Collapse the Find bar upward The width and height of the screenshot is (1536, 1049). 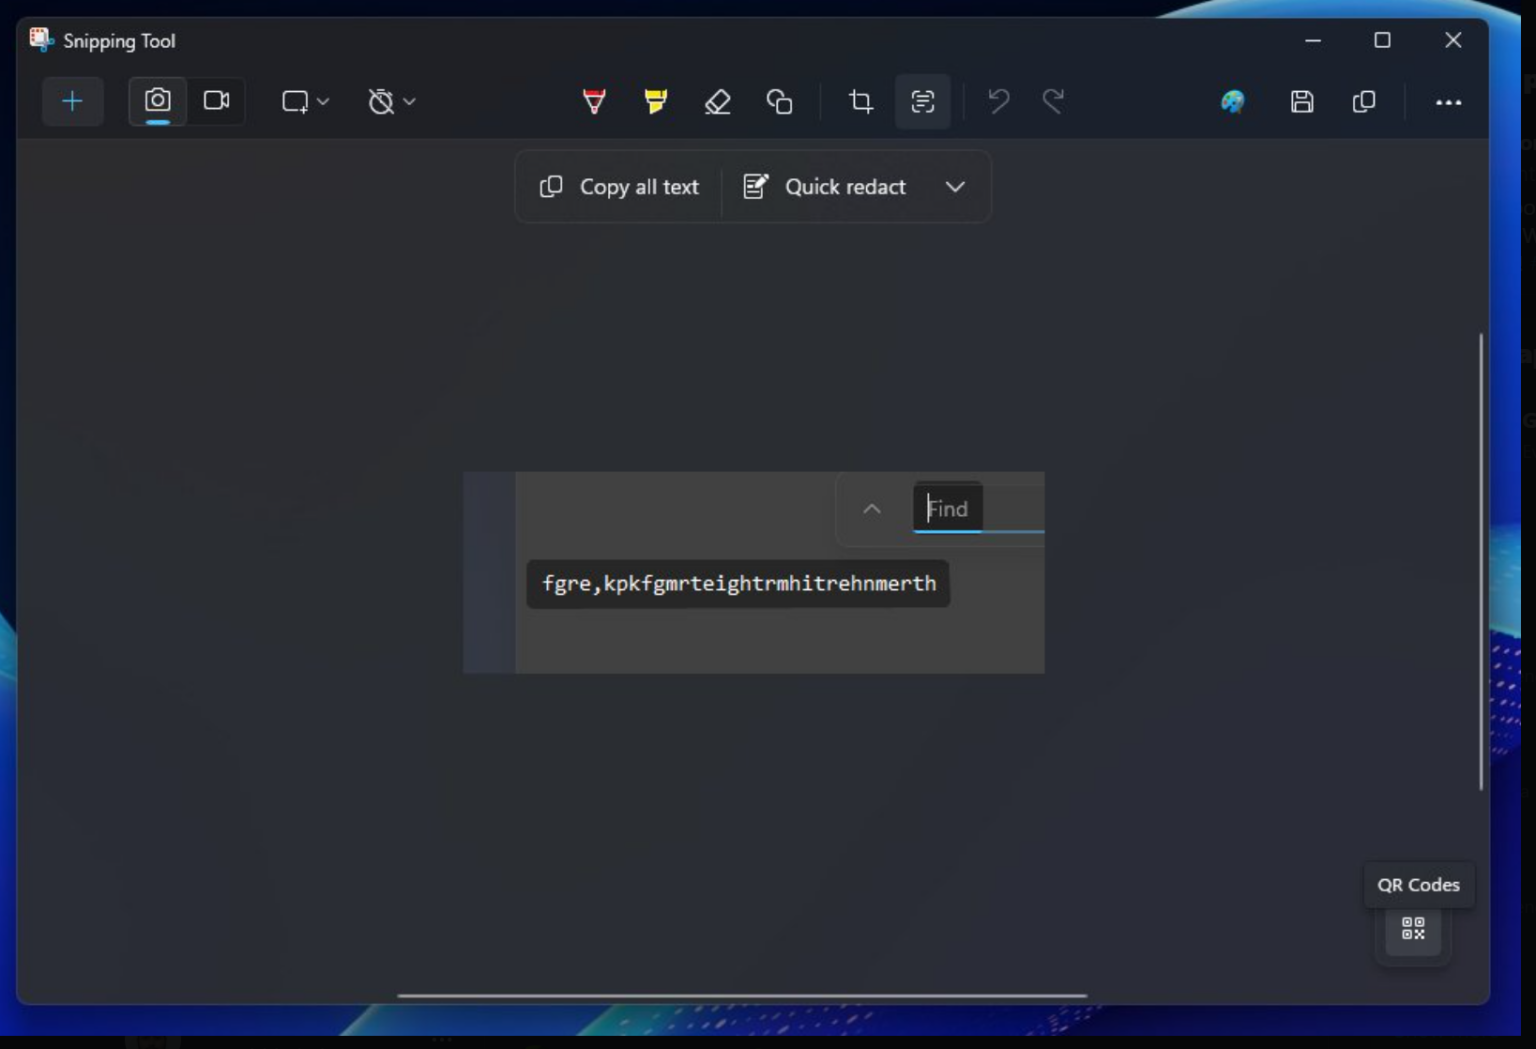pyautogui.click(x=871, y=509)
